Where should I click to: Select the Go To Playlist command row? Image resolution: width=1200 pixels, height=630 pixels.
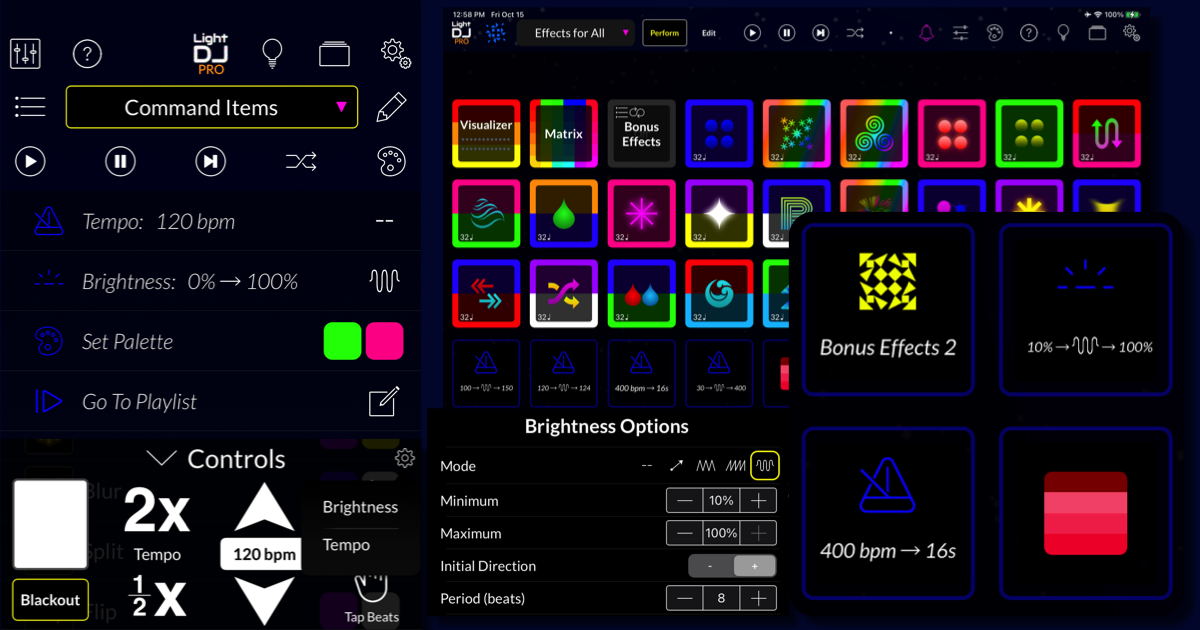coord(210,401)
